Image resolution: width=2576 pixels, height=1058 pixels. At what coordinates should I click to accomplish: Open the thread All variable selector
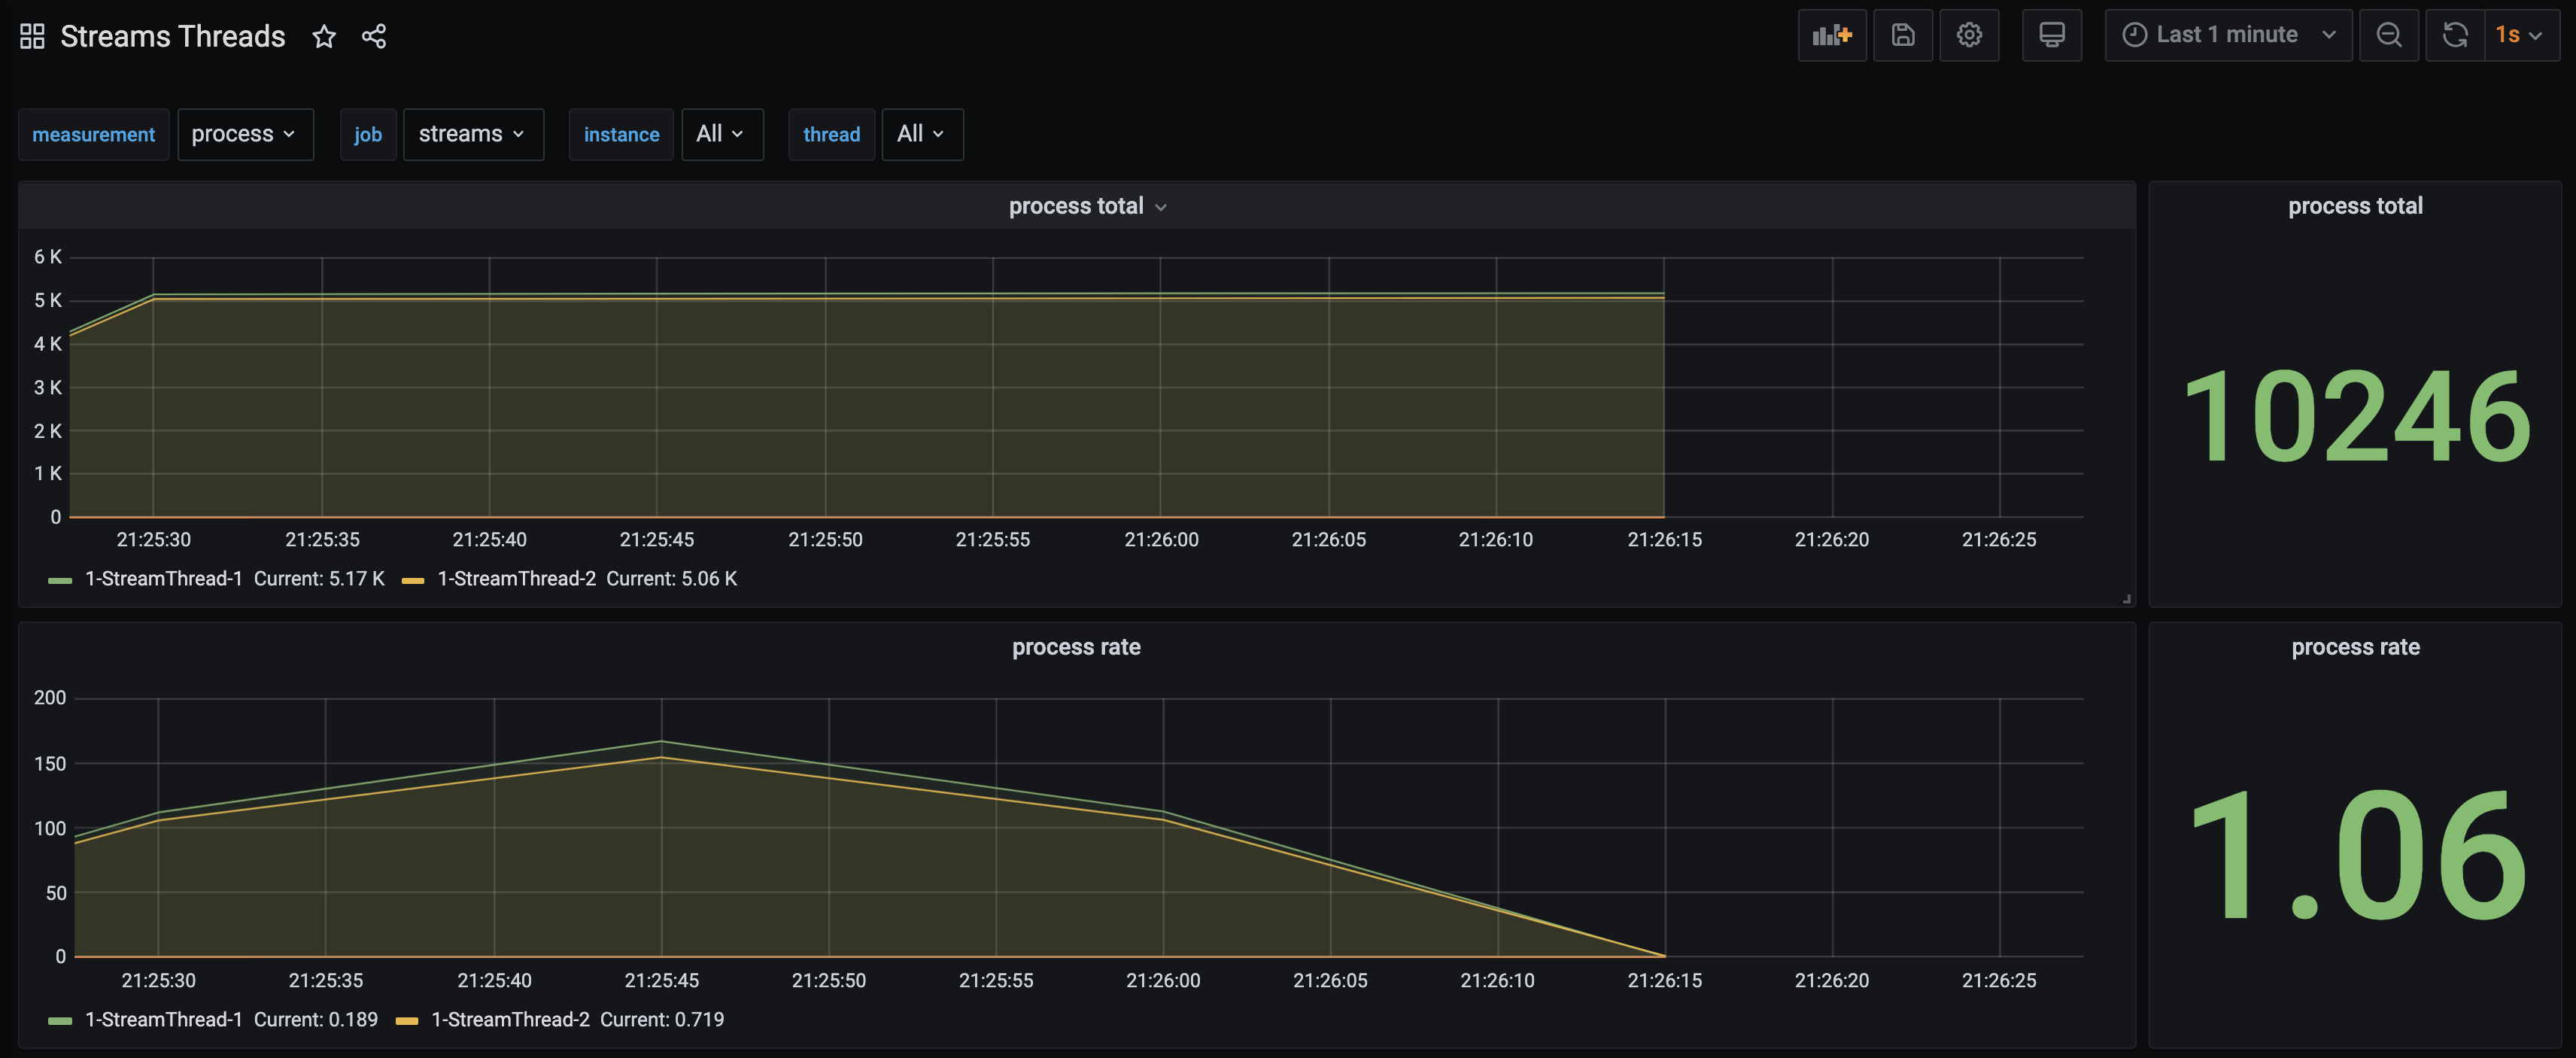[x=921, y=134]
